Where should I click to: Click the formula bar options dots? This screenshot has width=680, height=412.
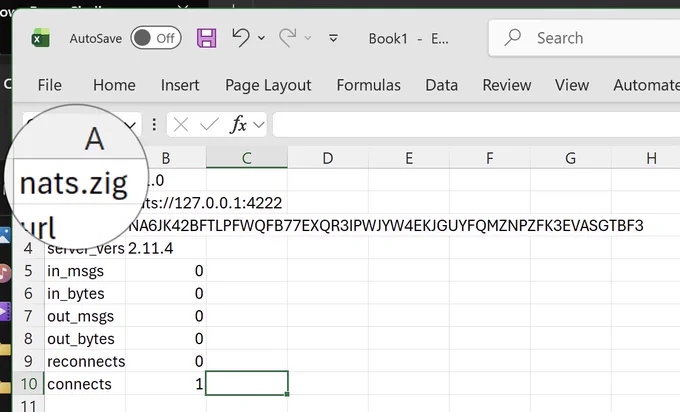pos(154,125)
